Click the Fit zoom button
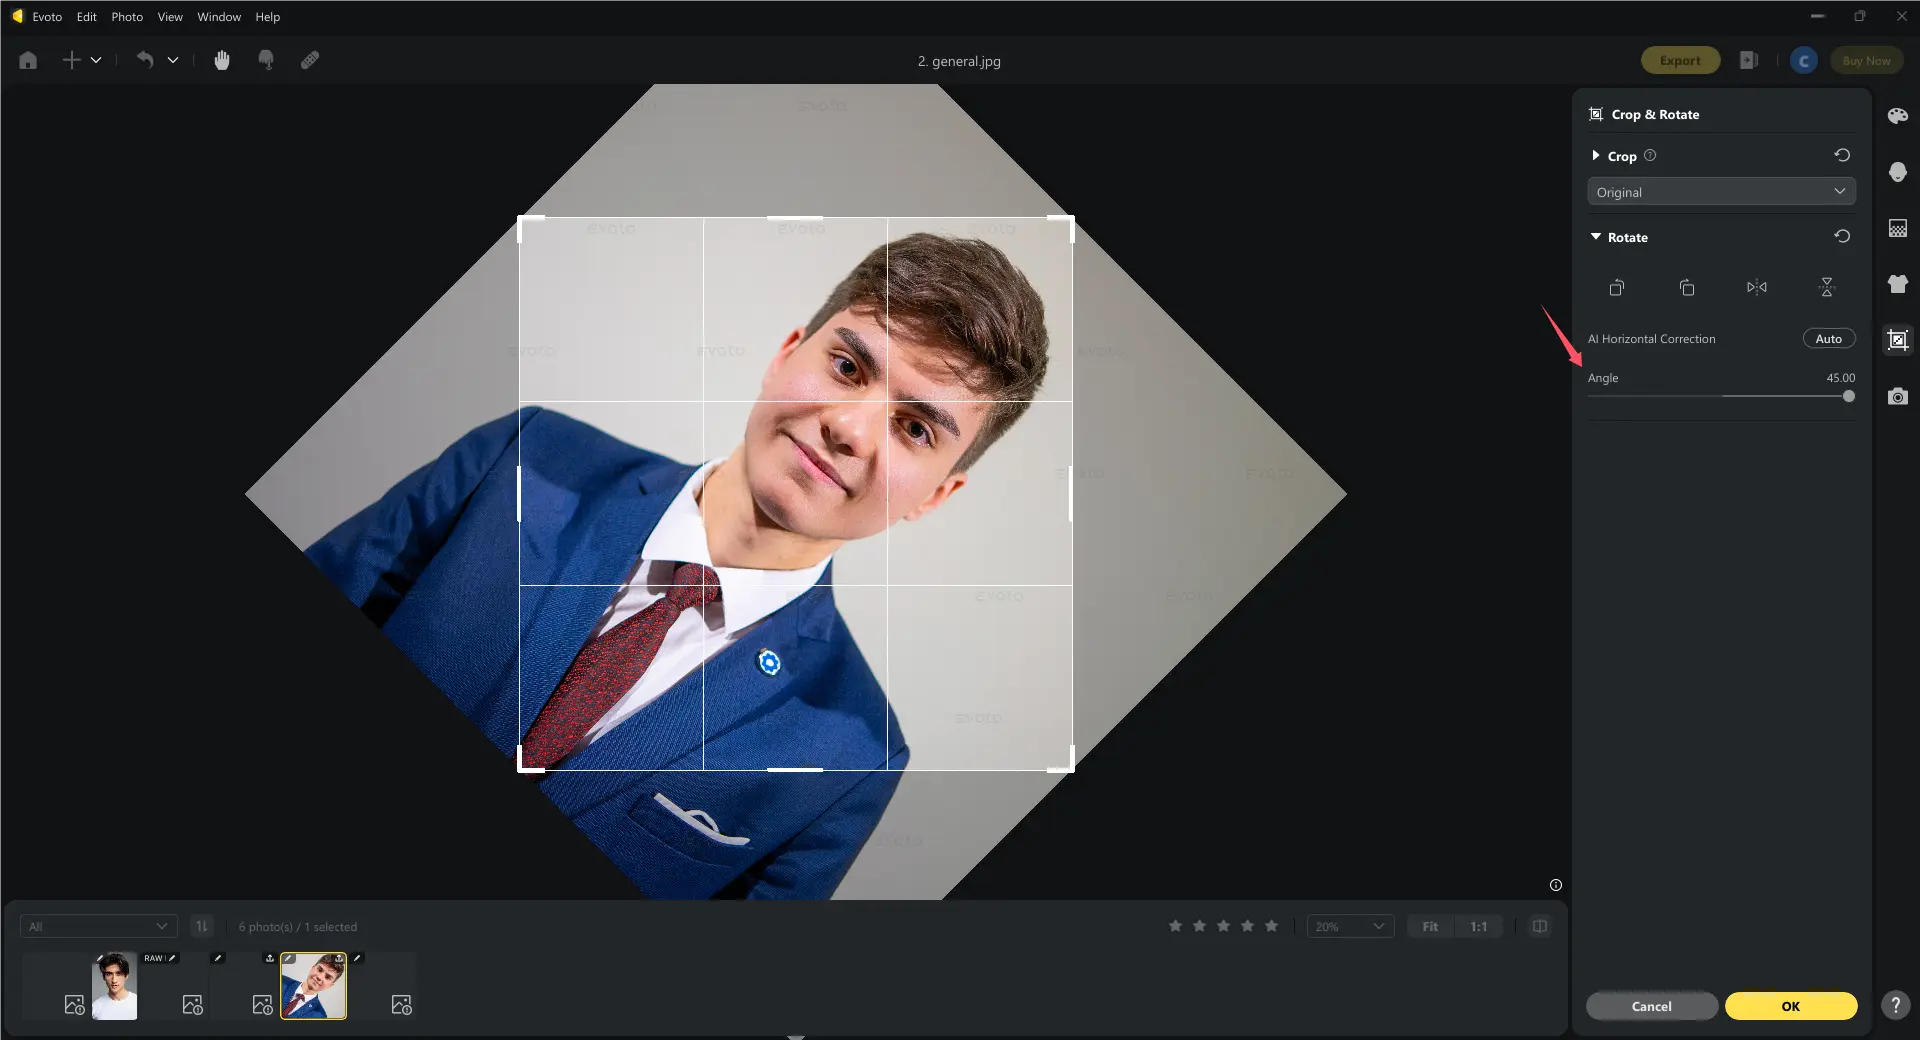Viewport: 1920px width, 1040px height. click(1431, 927)
